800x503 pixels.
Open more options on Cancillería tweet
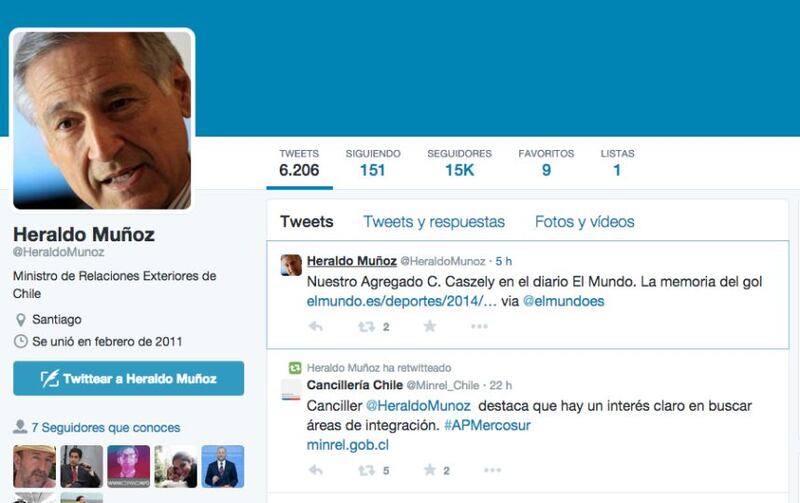[492, 470]
